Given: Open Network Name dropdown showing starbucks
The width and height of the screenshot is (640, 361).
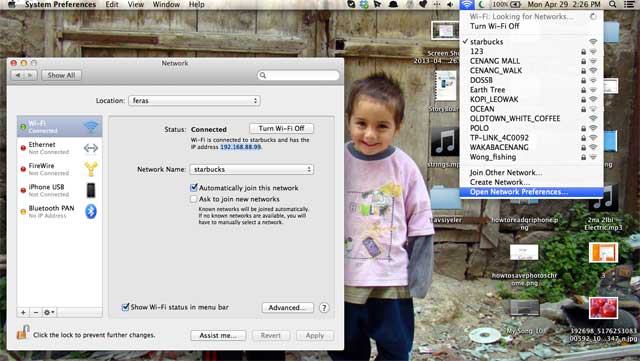Looking at the screenshot, I should 251,169.
